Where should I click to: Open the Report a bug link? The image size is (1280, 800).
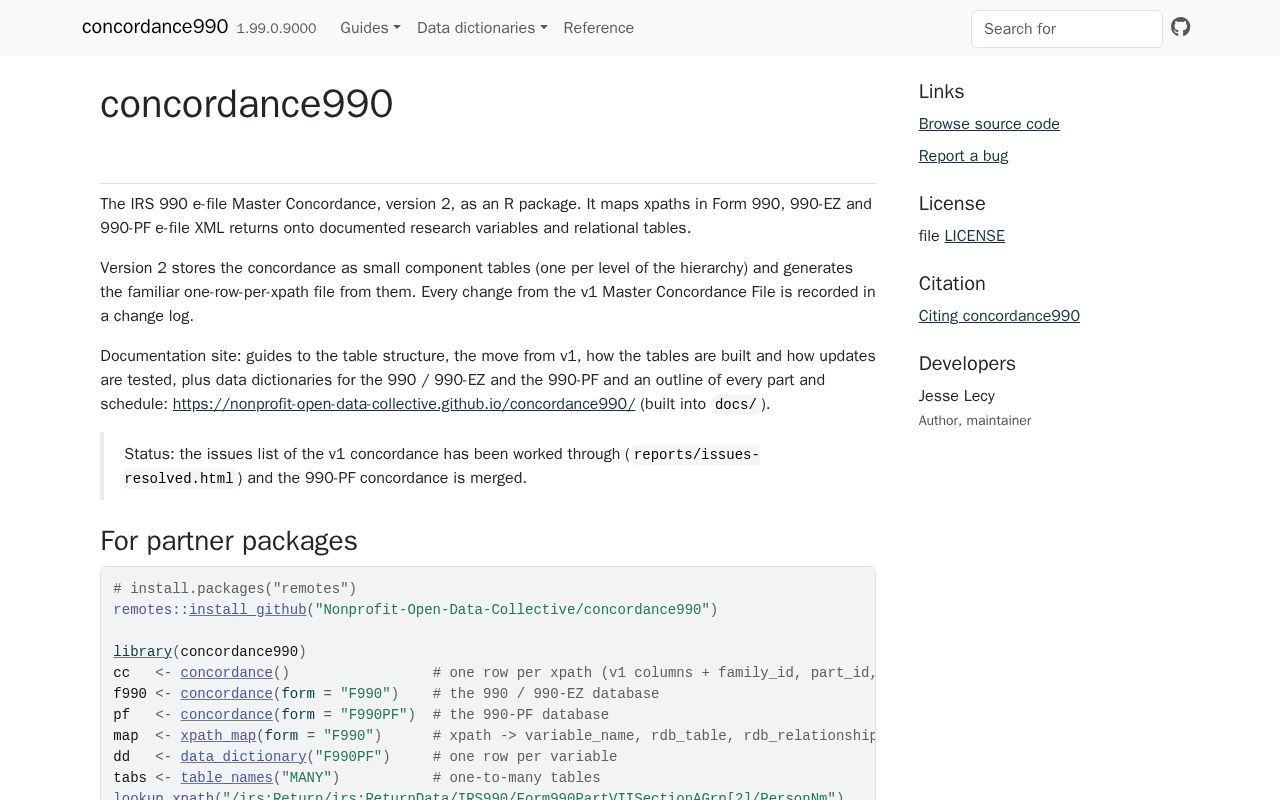963,156
